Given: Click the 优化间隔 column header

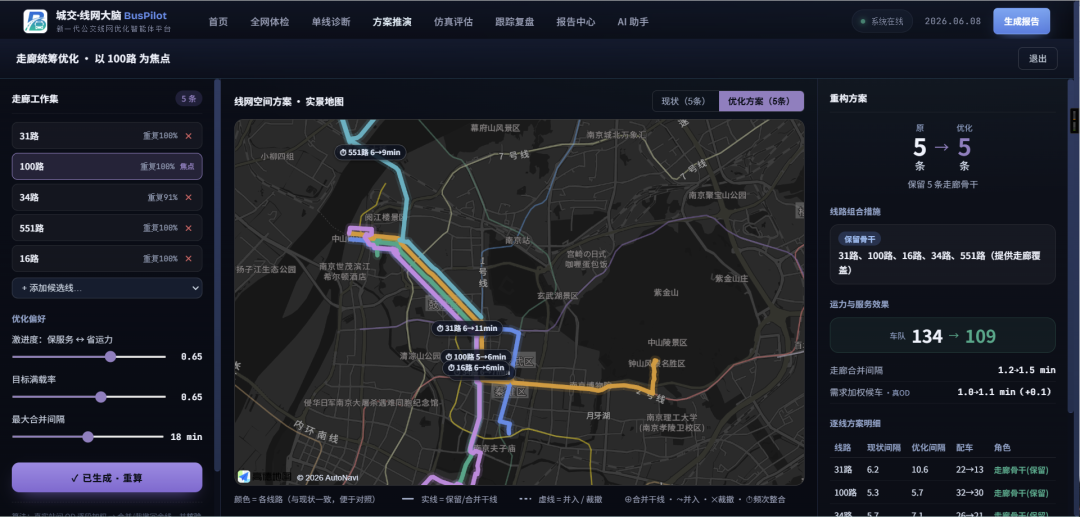Looking at the screenshot, I should 928,447.
